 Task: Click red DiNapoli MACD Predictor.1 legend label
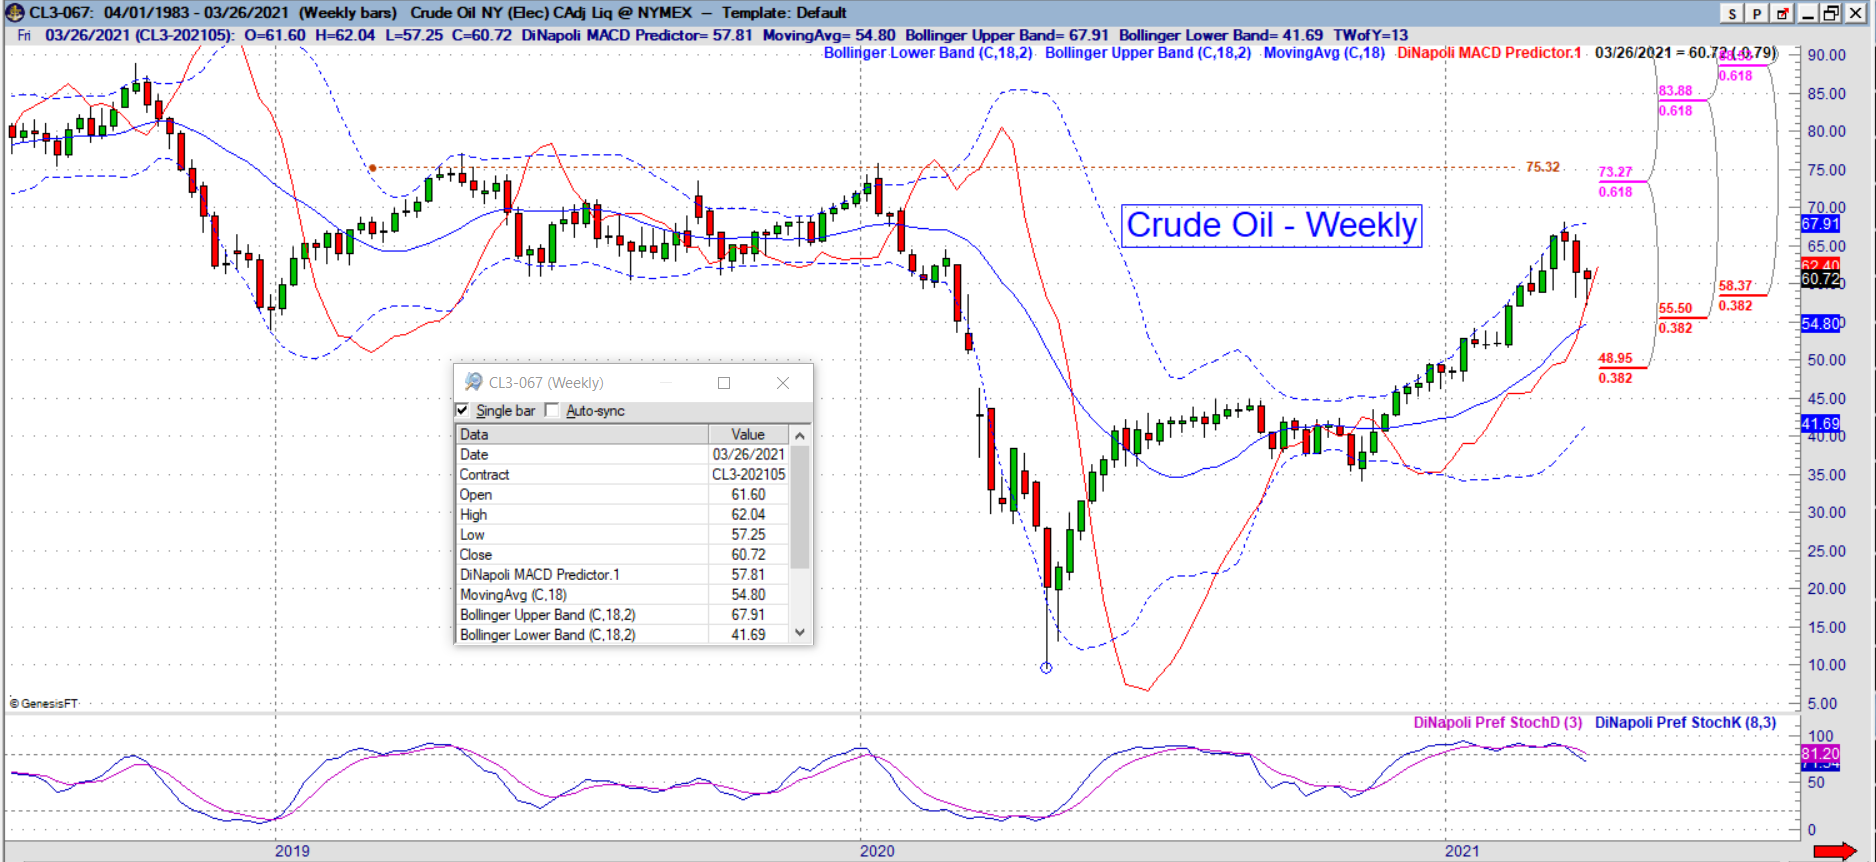pos(1489,53)
